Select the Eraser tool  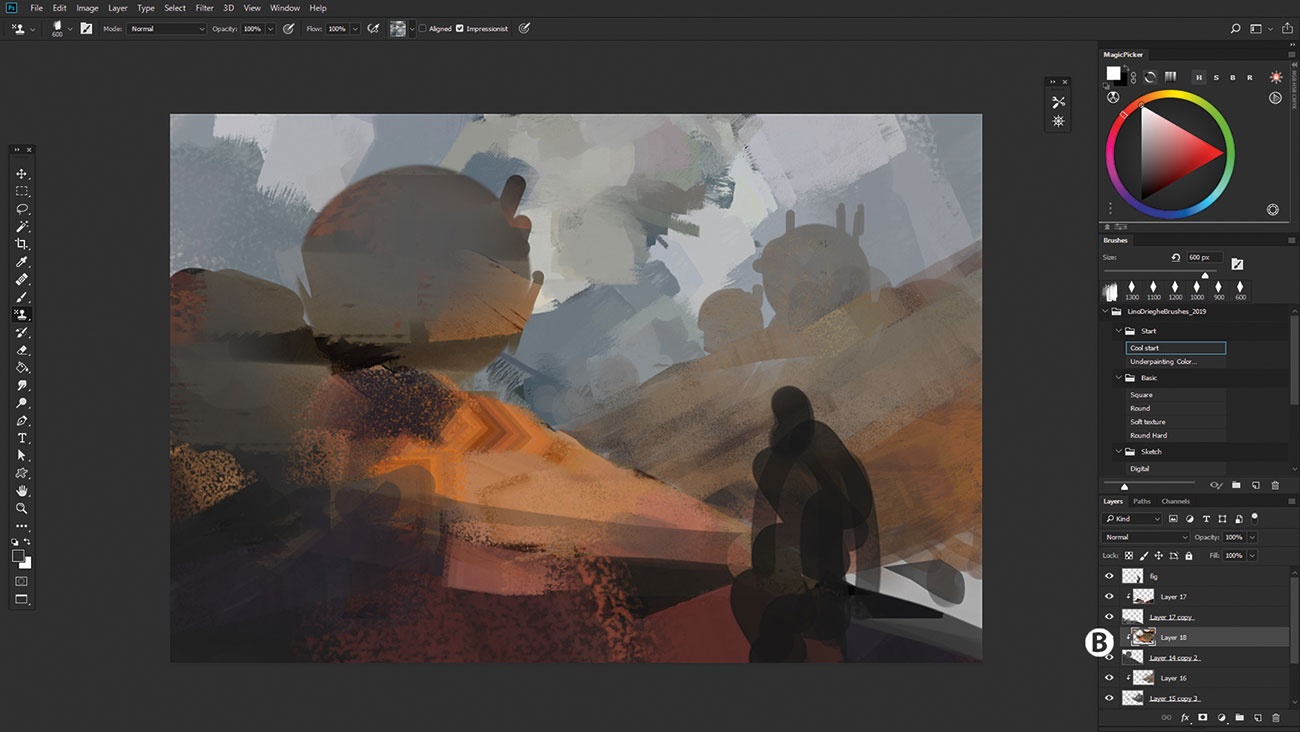click(x=21, y=350)
